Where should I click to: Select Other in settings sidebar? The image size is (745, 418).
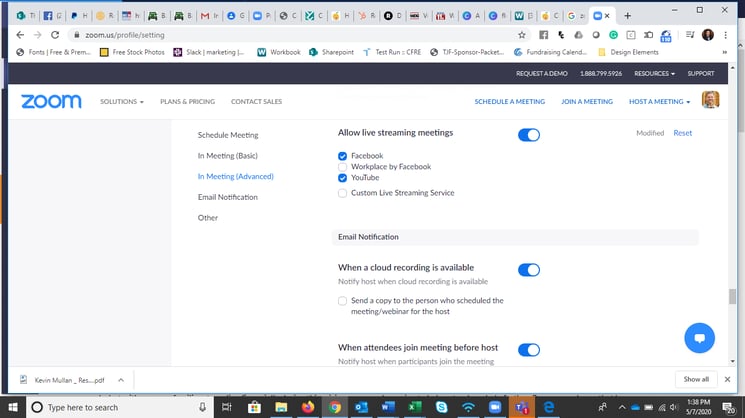tap(208, 218)
